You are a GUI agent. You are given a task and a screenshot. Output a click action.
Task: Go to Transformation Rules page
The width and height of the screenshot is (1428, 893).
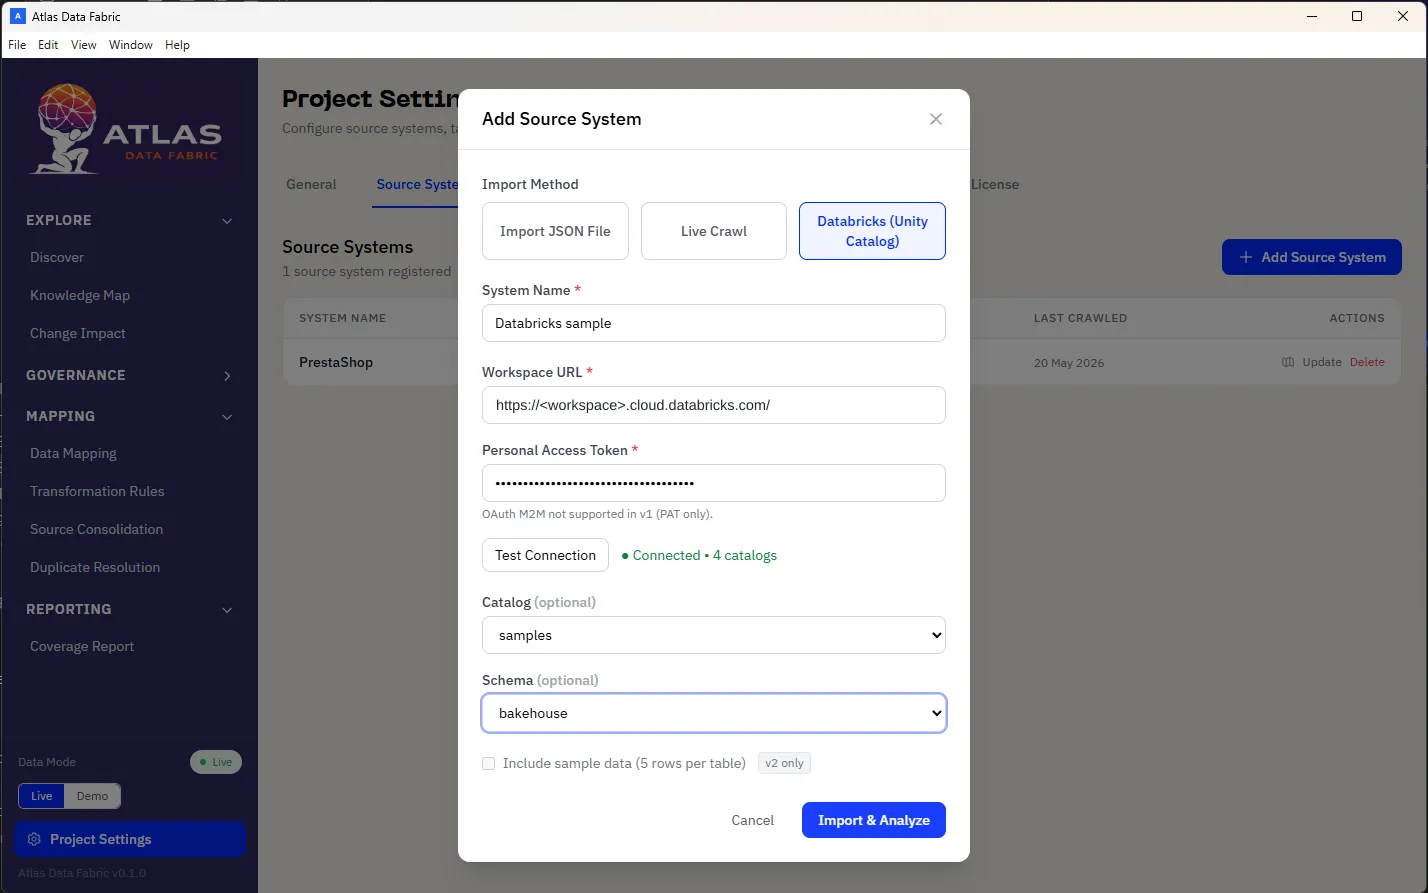pos(97,491)
